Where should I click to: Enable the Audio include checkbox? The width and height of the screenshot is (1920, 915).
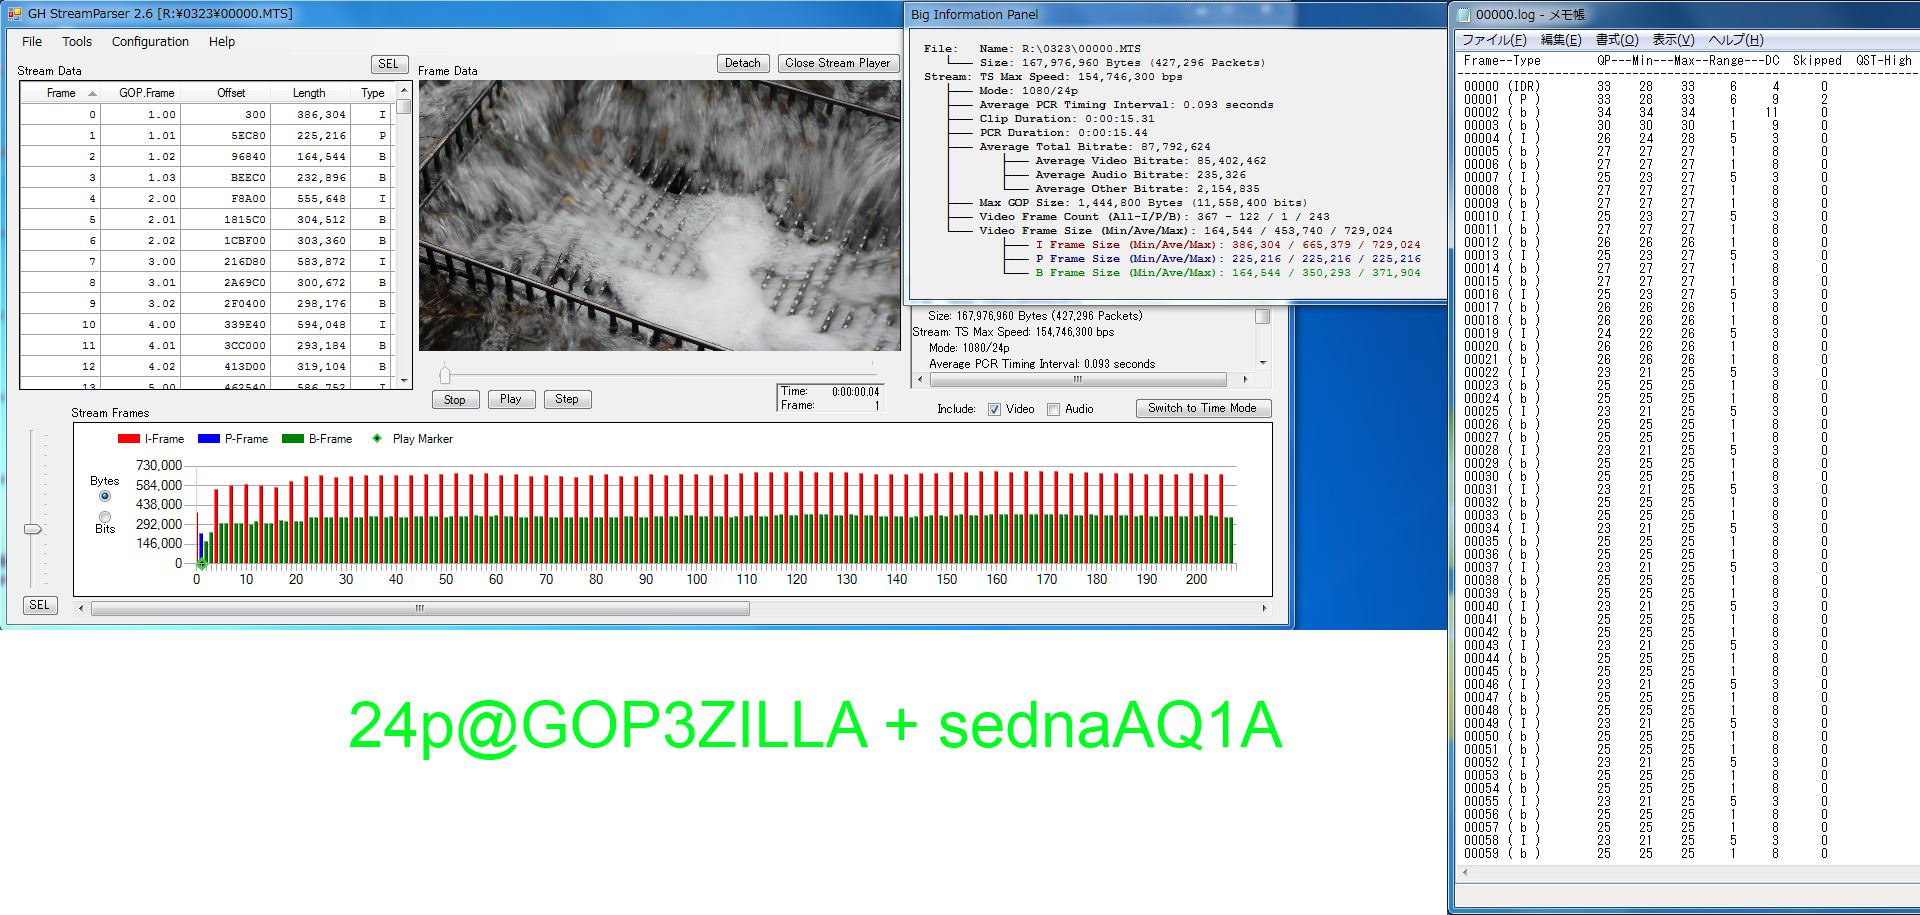click(1053, 409)
